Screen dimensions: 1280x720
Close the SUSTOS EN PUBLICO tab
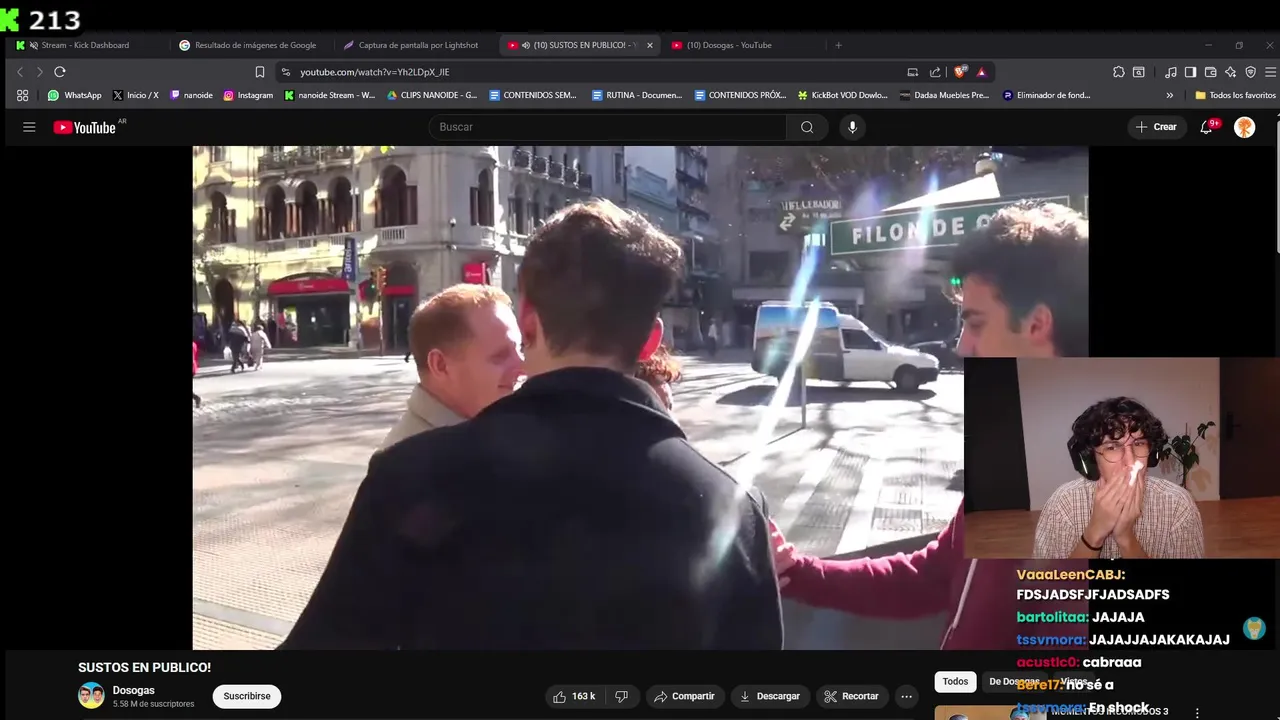click(649, 45)
